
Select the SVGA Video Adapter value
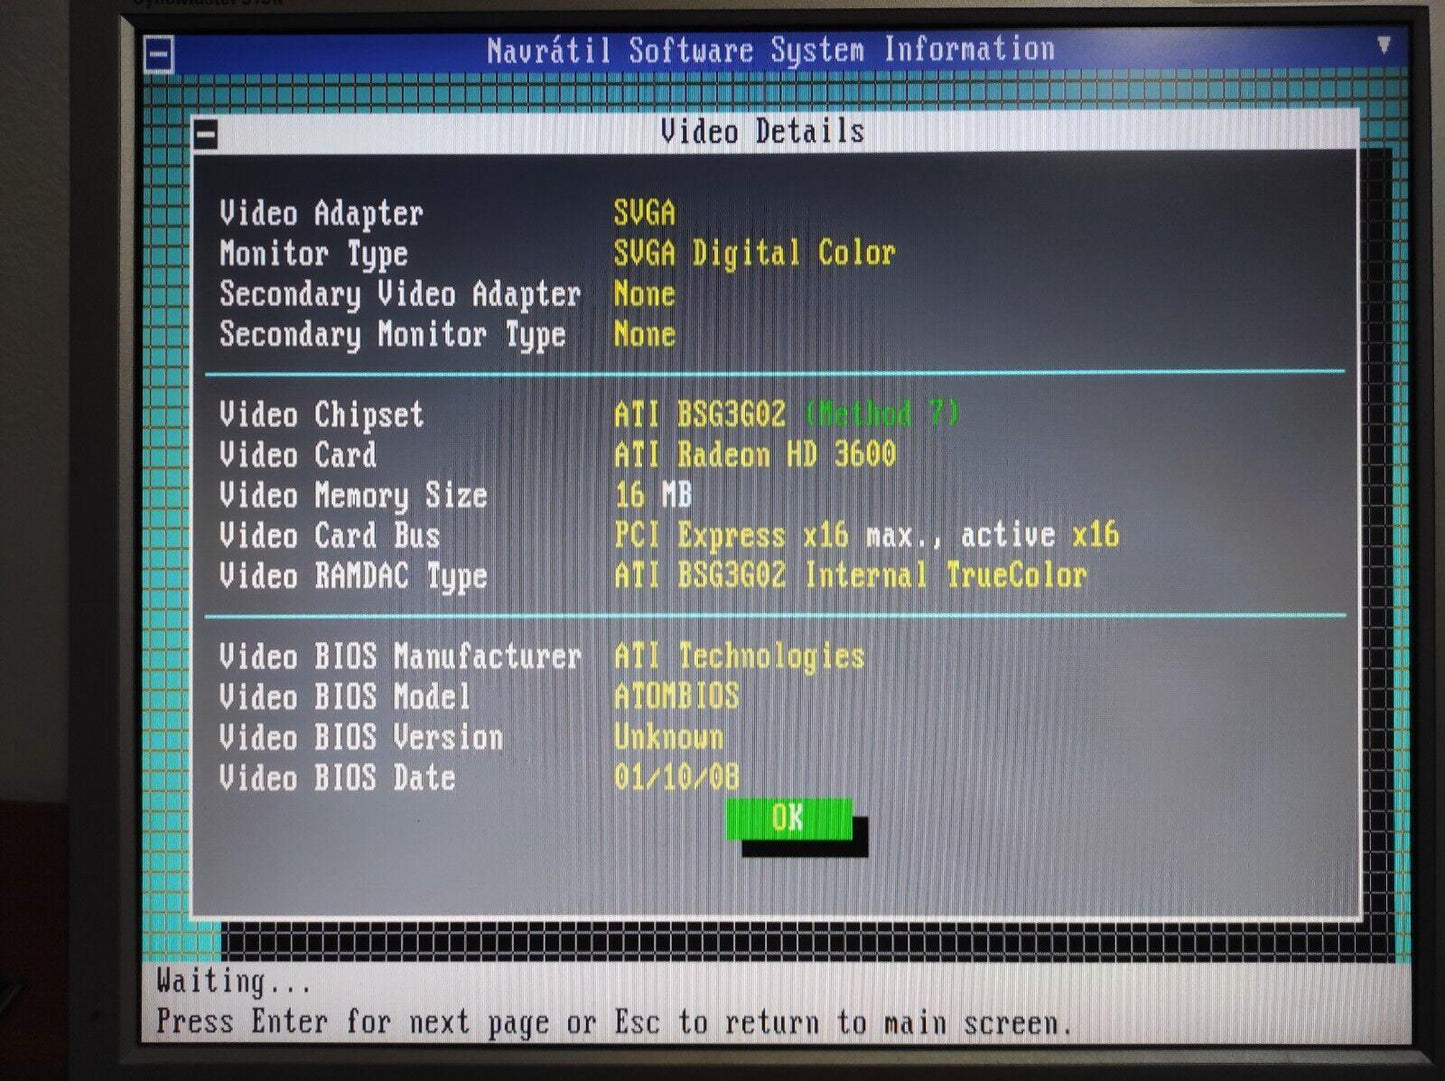click(645, 213)
